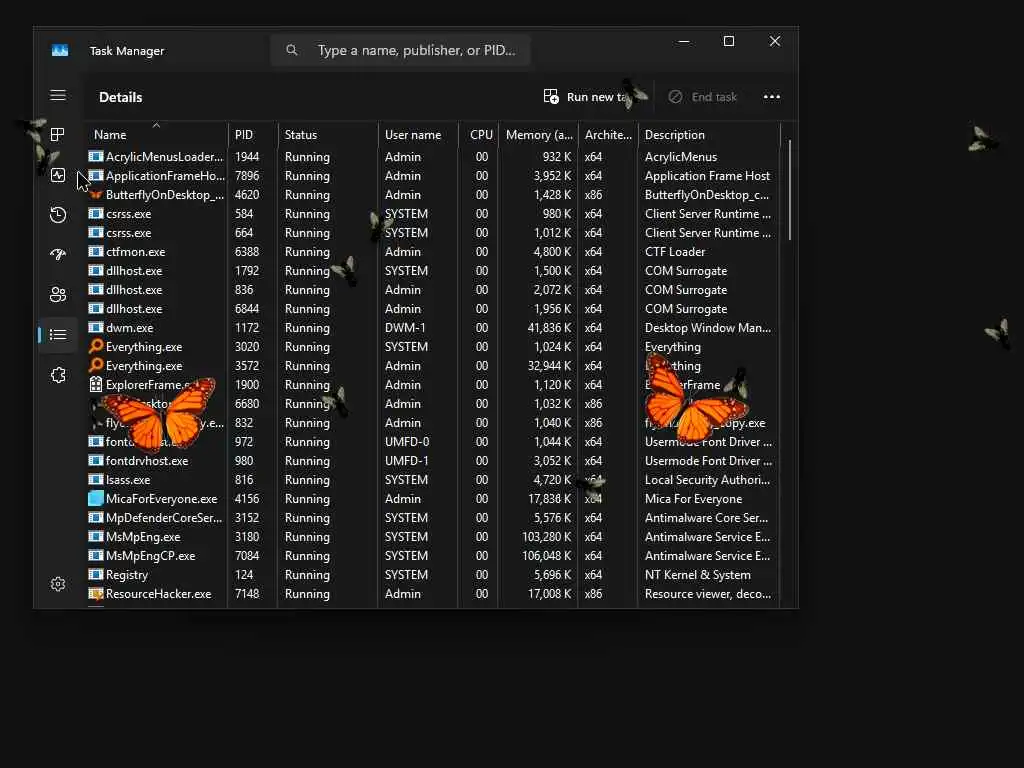Image resolution: width=1024 pixels, height=768 pixels.
Task: Sort by the Memory column header
Action: [x=538, y=135]
